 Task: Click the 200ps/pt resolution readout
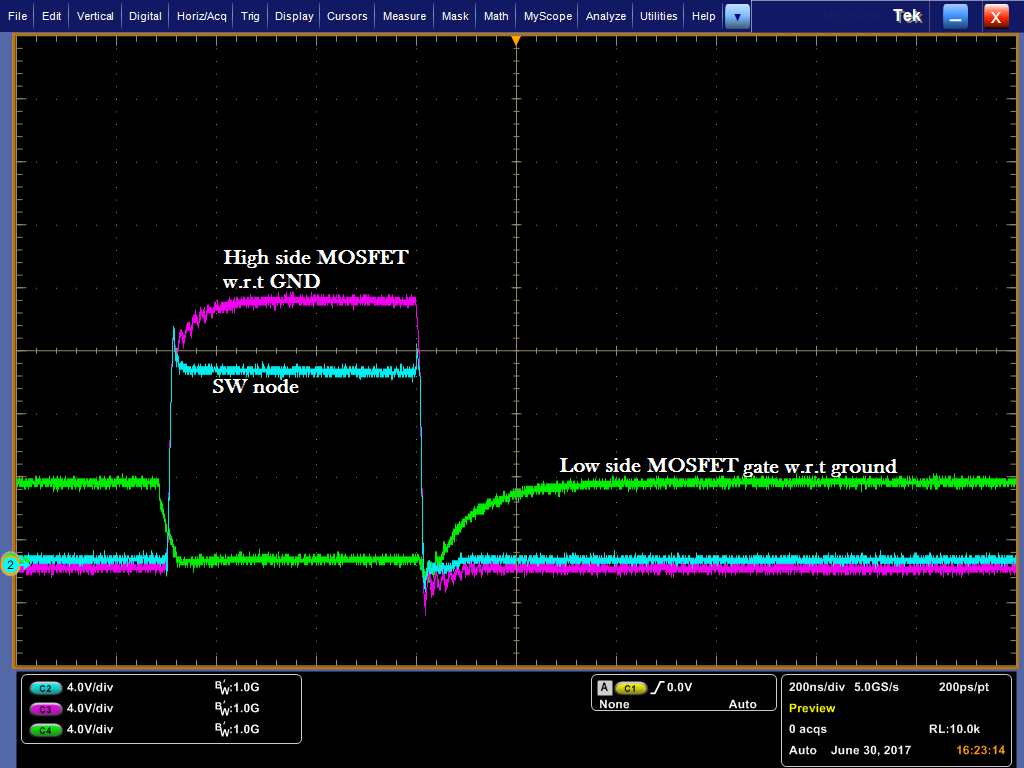pyautogui.click(x=964, y=688)
